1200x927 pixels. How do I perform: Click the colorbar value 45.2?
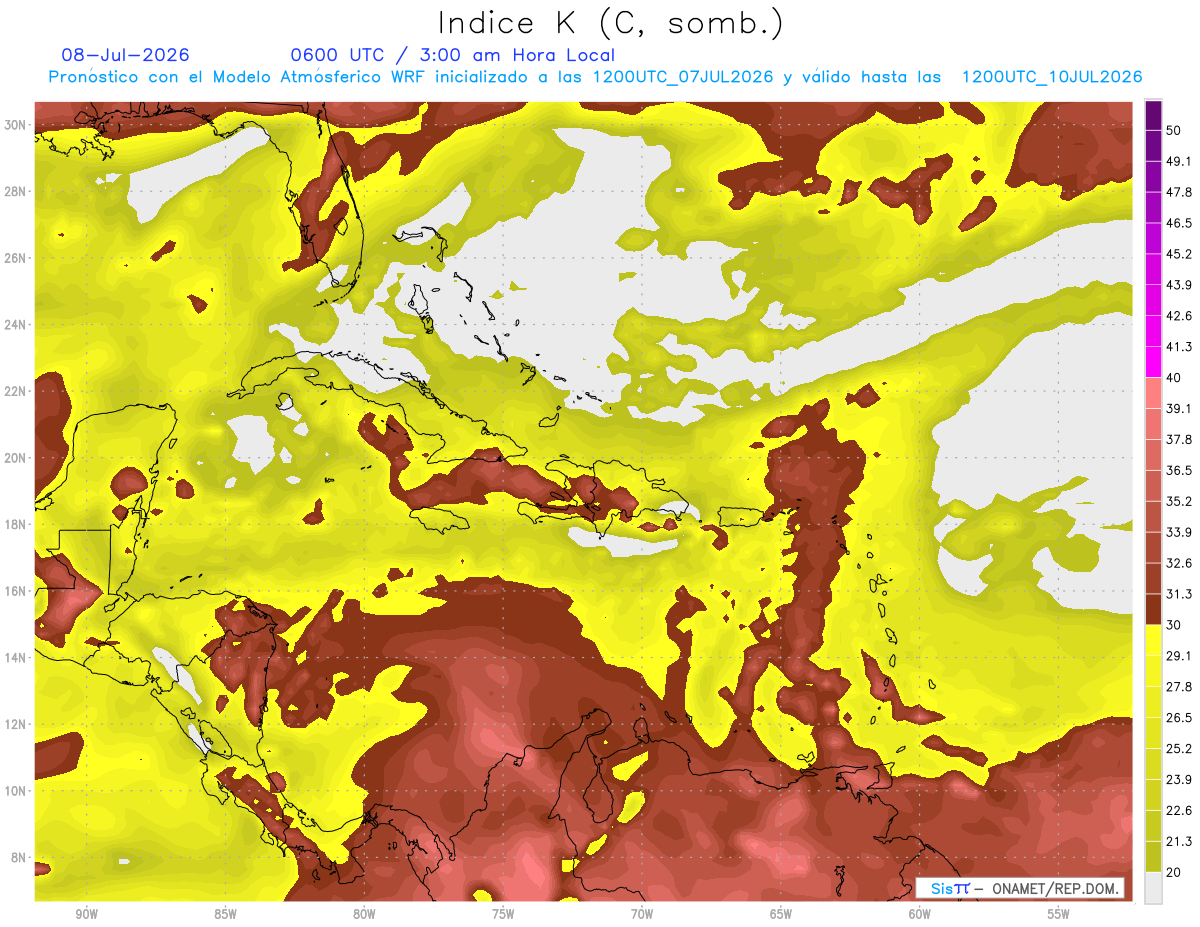point(1179,255)
